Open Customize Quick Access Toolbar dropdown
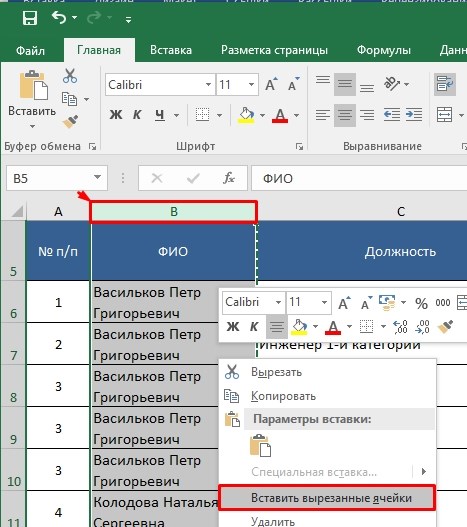 (128, 20)
